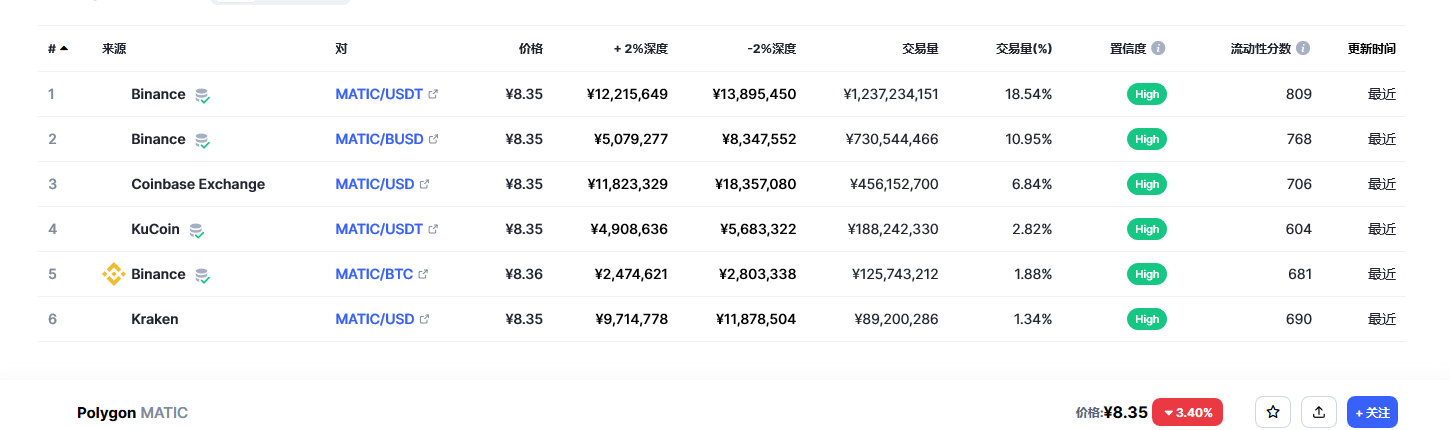Viewport: 1450px width, 430px height.
Task: Click the external link icon next to MATIC/BUSD
Action: 433,139
